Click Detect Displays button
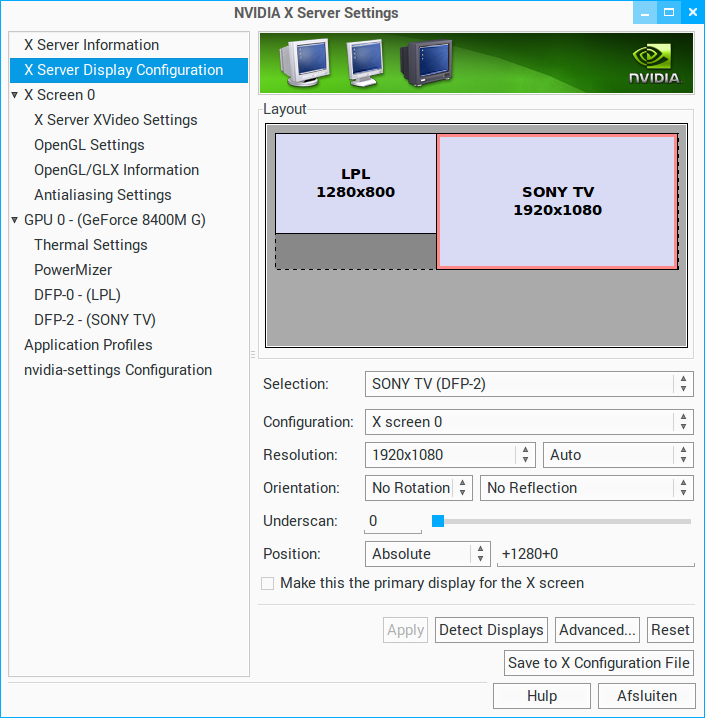Image resolution: width=705 pixels, height=718 pixels. [x=491, y=630]
